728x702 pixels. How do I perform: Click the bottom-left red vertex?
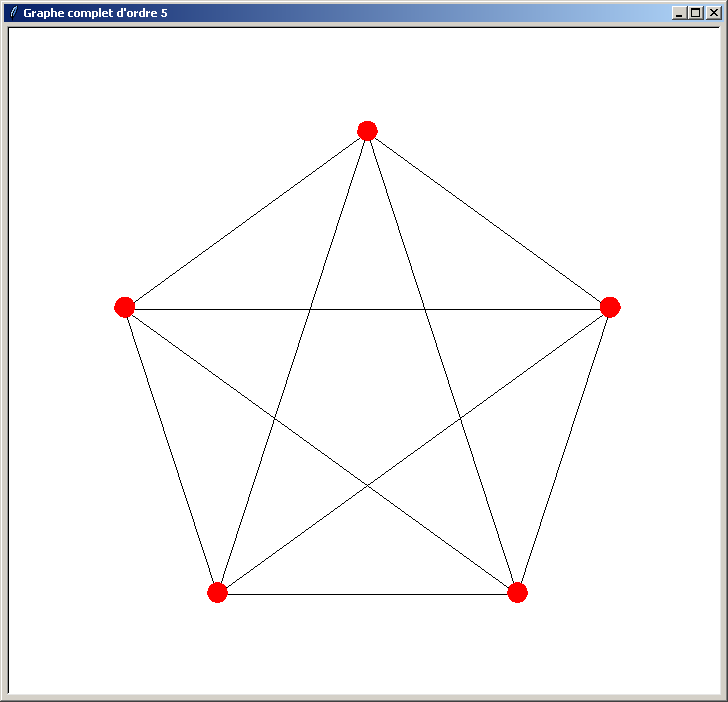[217, 592]
